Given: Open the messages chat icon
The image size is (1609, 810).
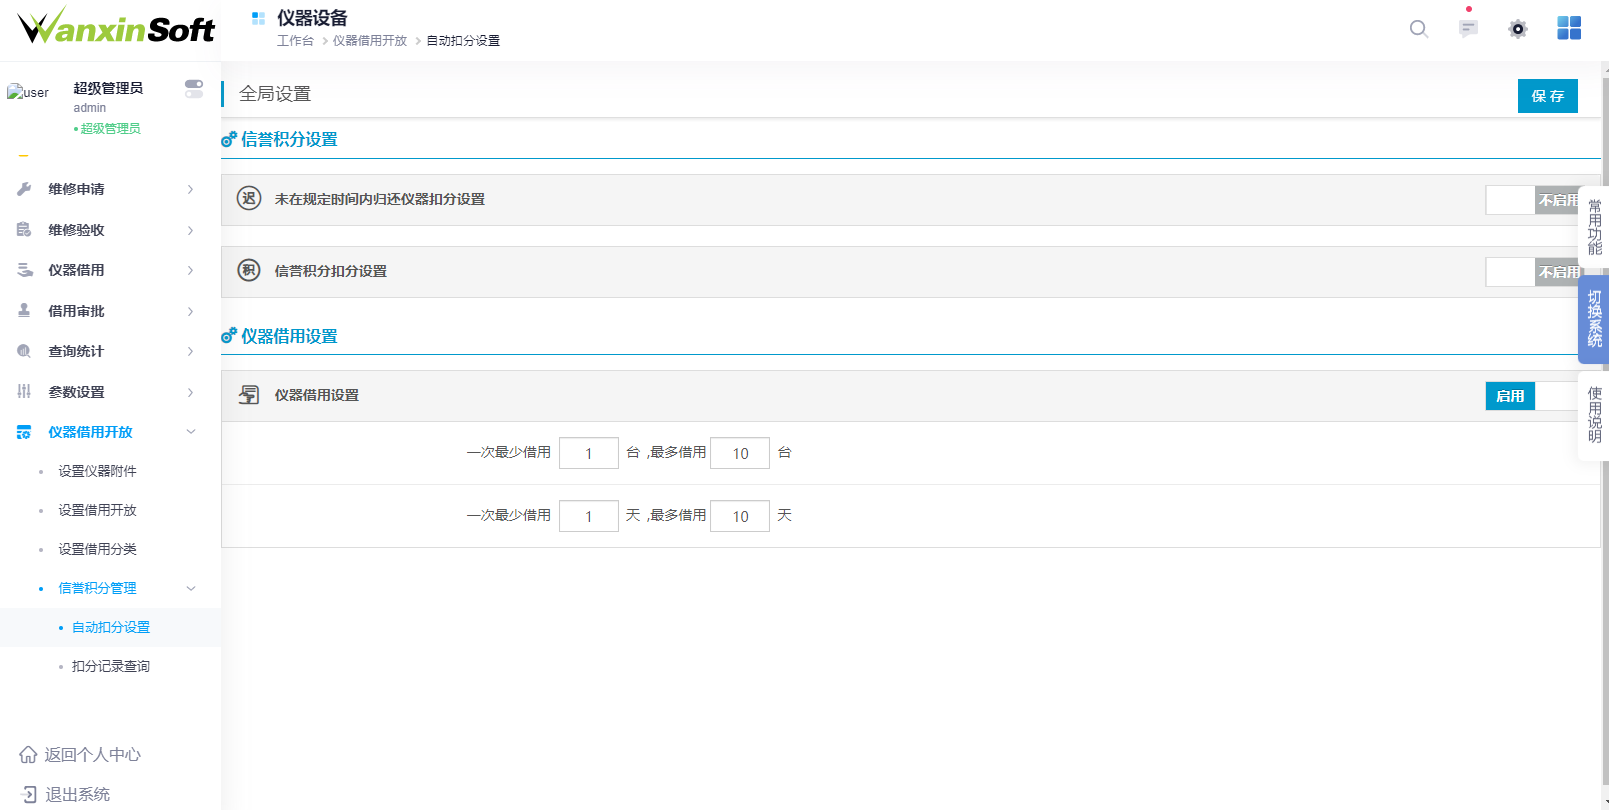Looking at the screenshot, I should click(1468, 29).
